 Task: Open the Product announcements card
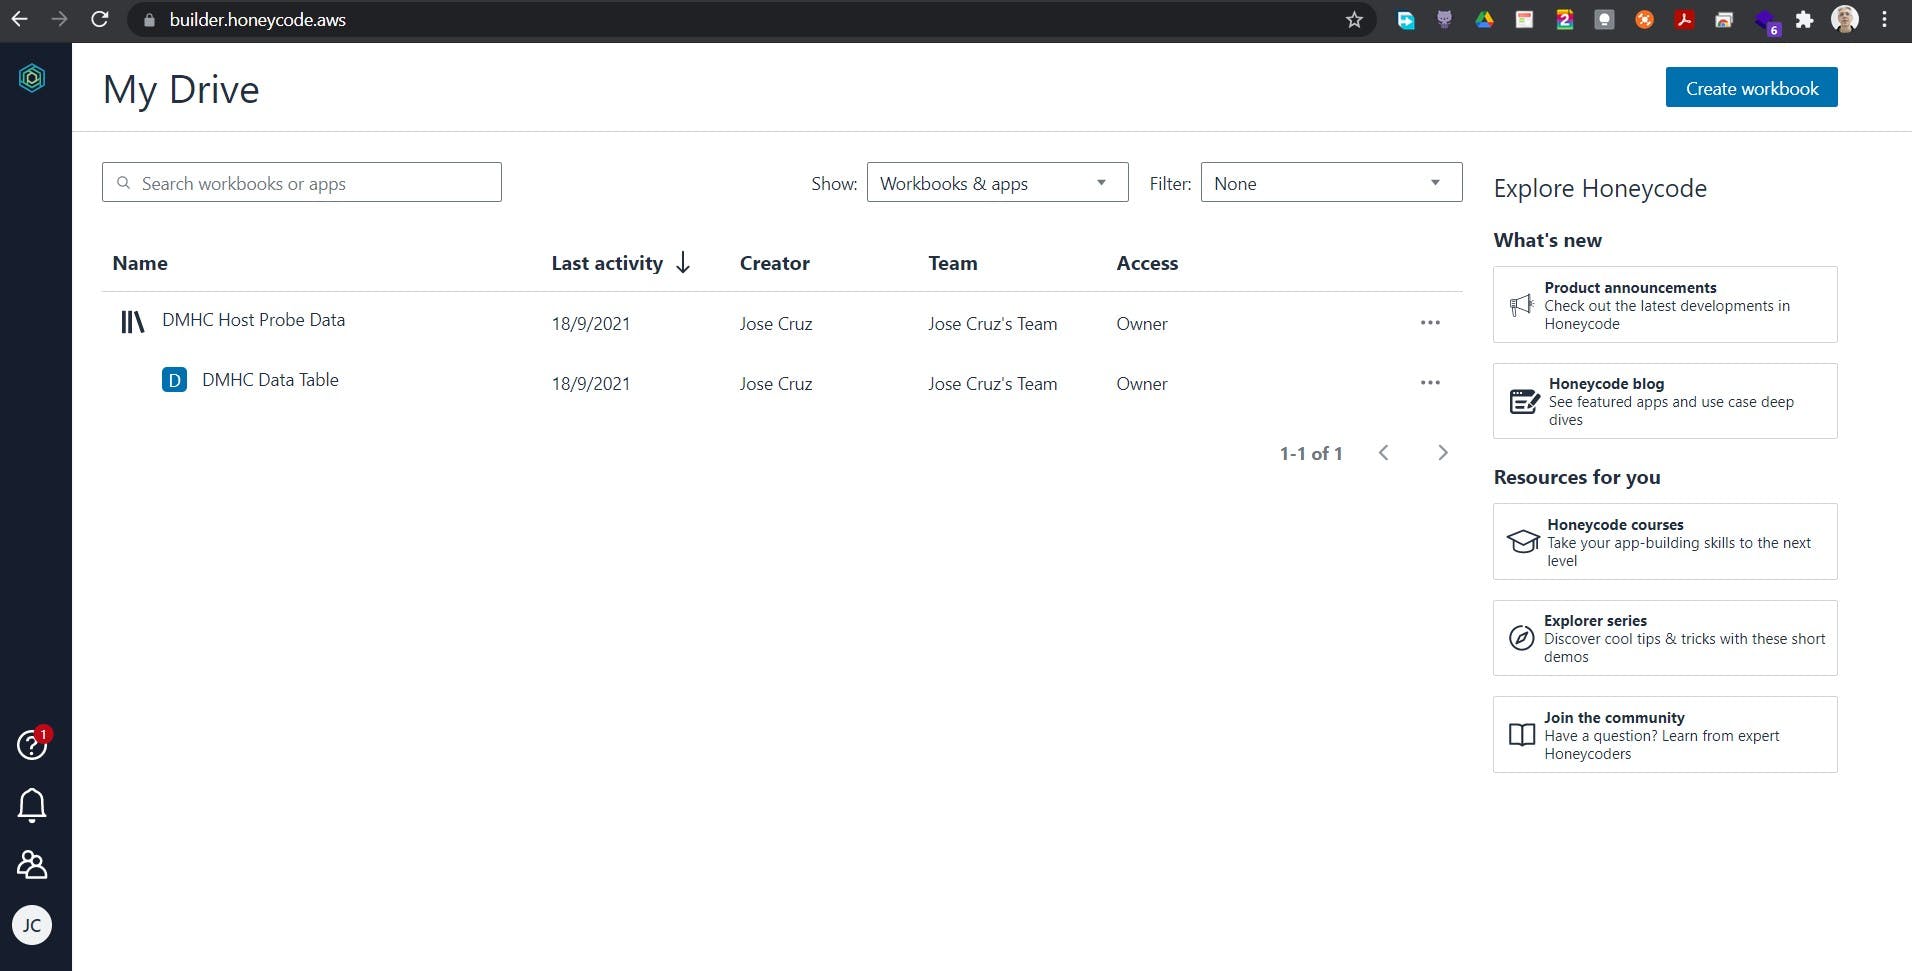(x=1665, y=305)
